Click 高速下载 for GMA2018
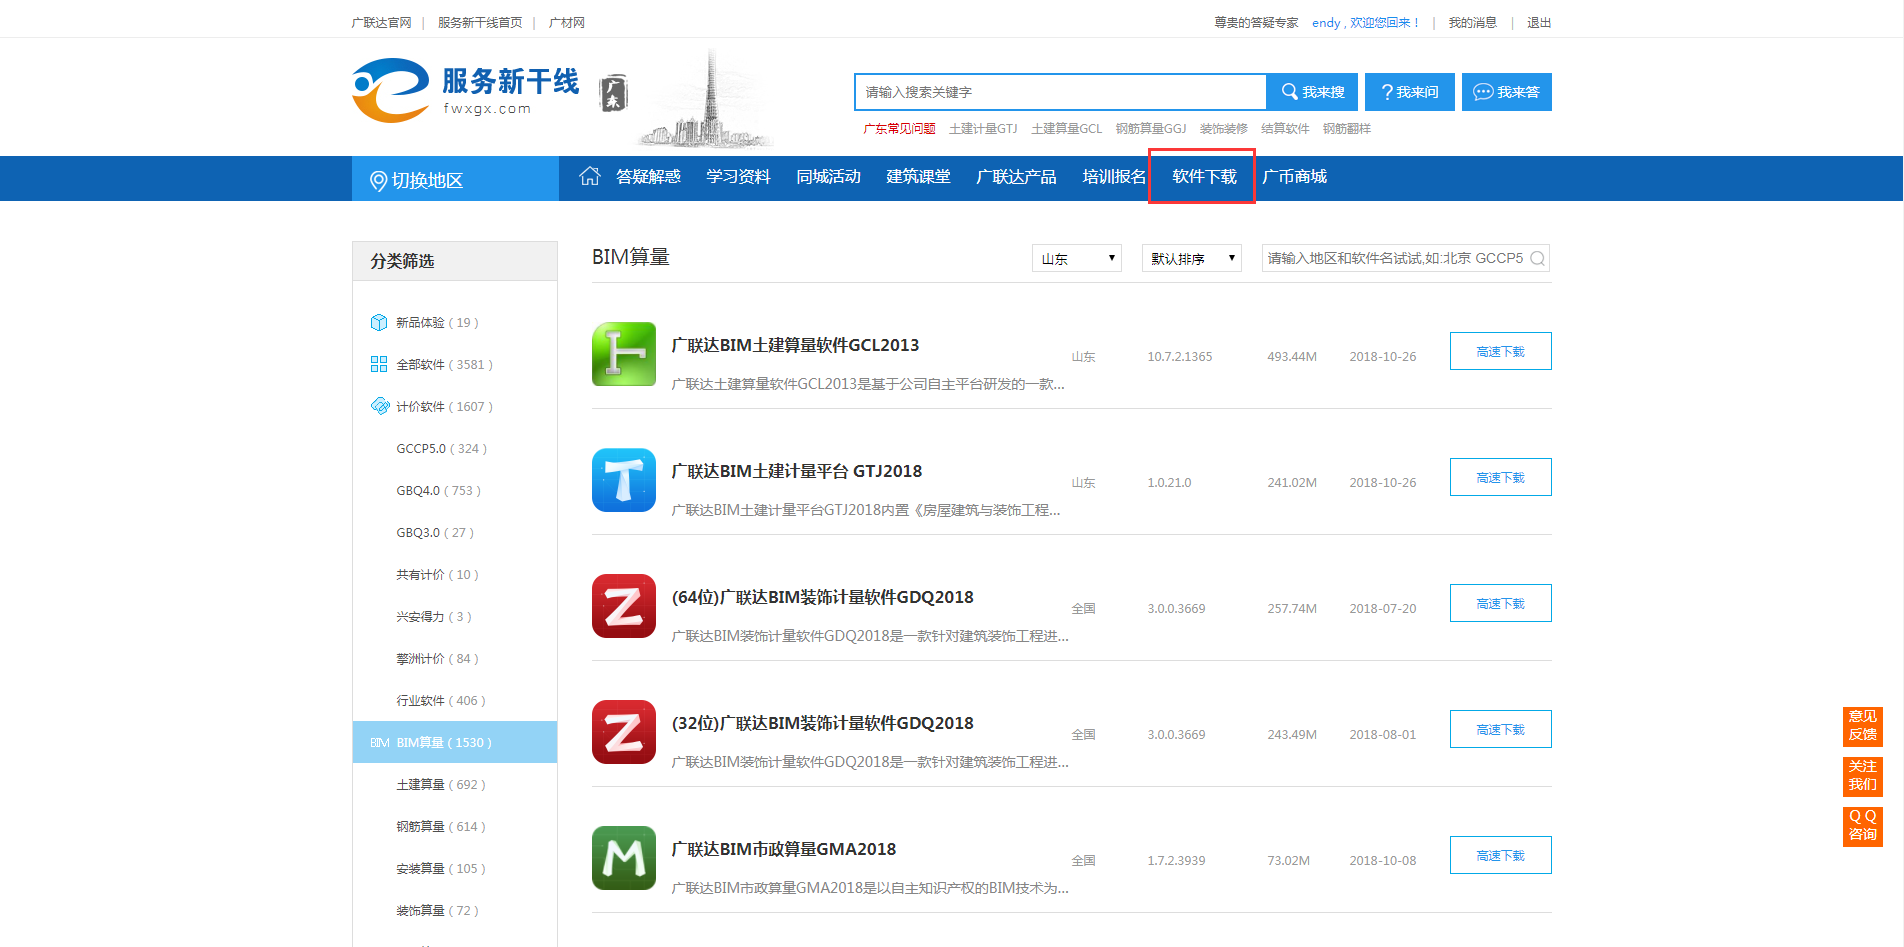1904x947 pixels. tap(1501, 855)
